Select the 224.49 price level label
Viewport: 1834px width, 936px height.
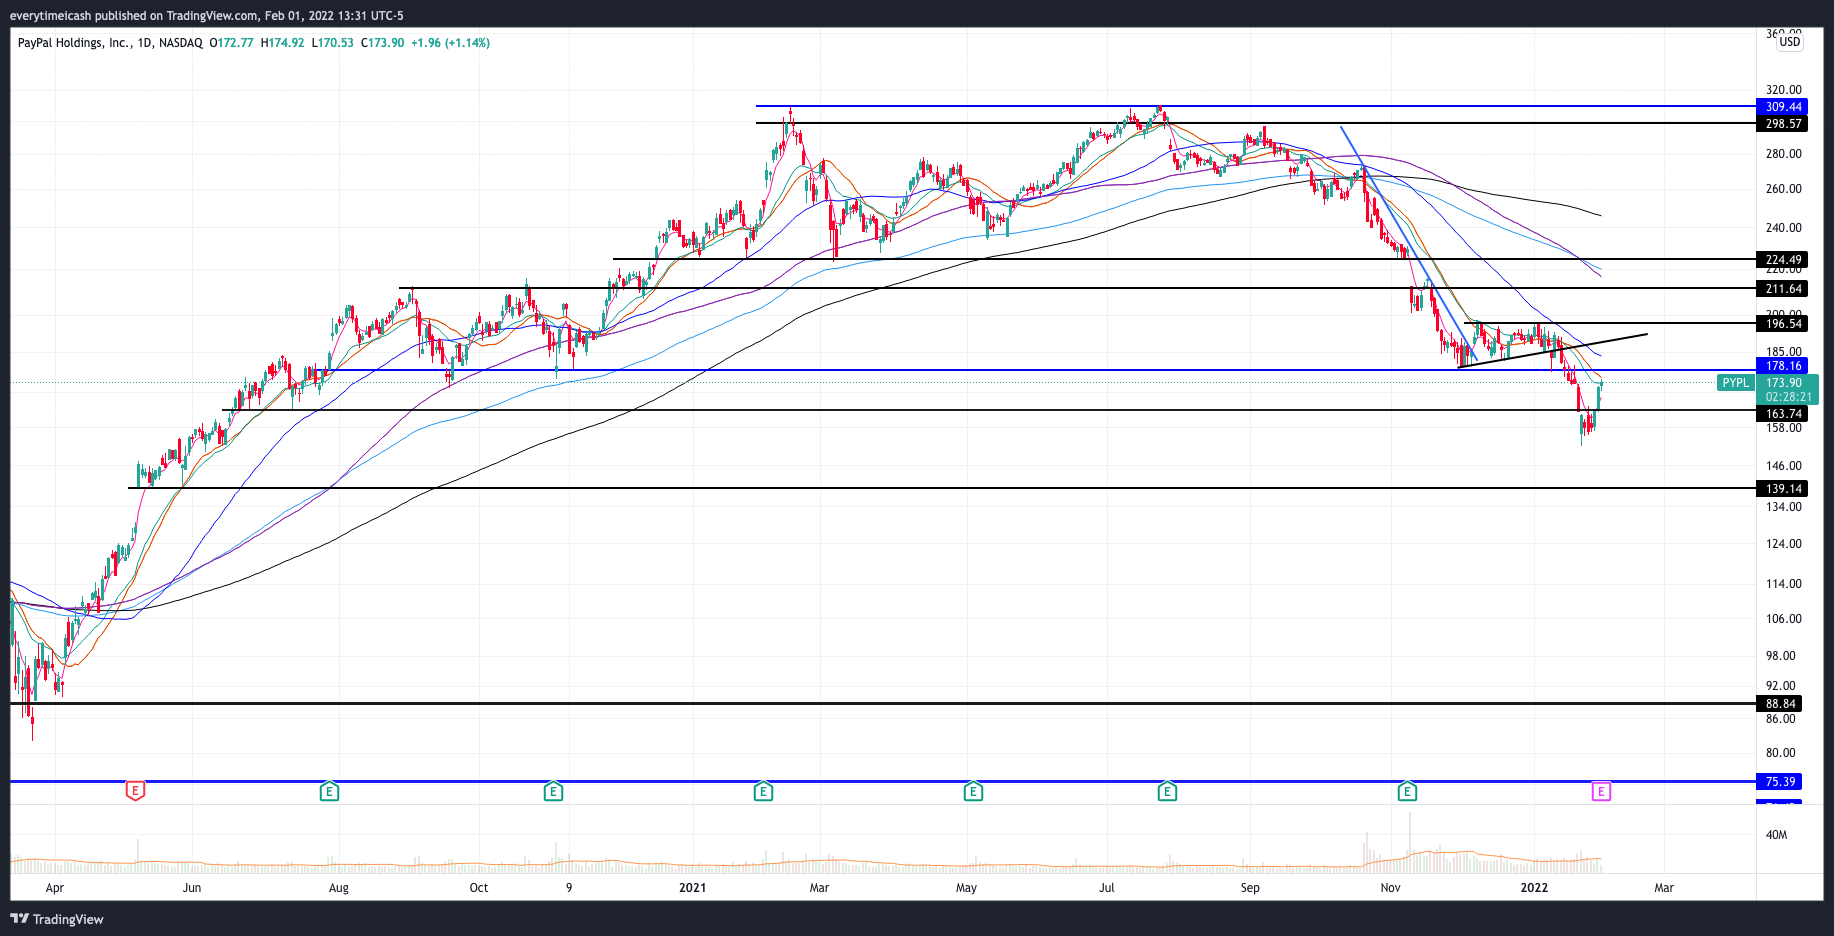(1783, 260)
